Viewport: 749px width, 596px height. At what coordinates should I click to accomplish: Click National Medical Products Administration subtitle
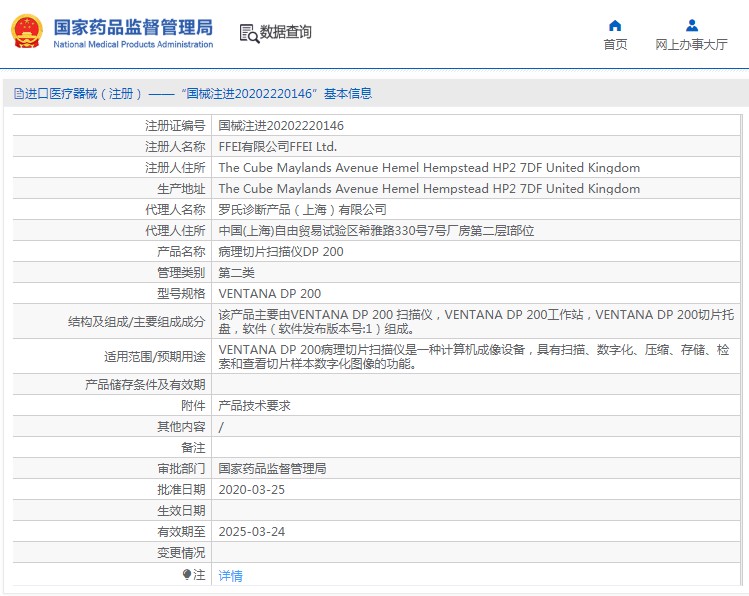(x=133, y=44)
